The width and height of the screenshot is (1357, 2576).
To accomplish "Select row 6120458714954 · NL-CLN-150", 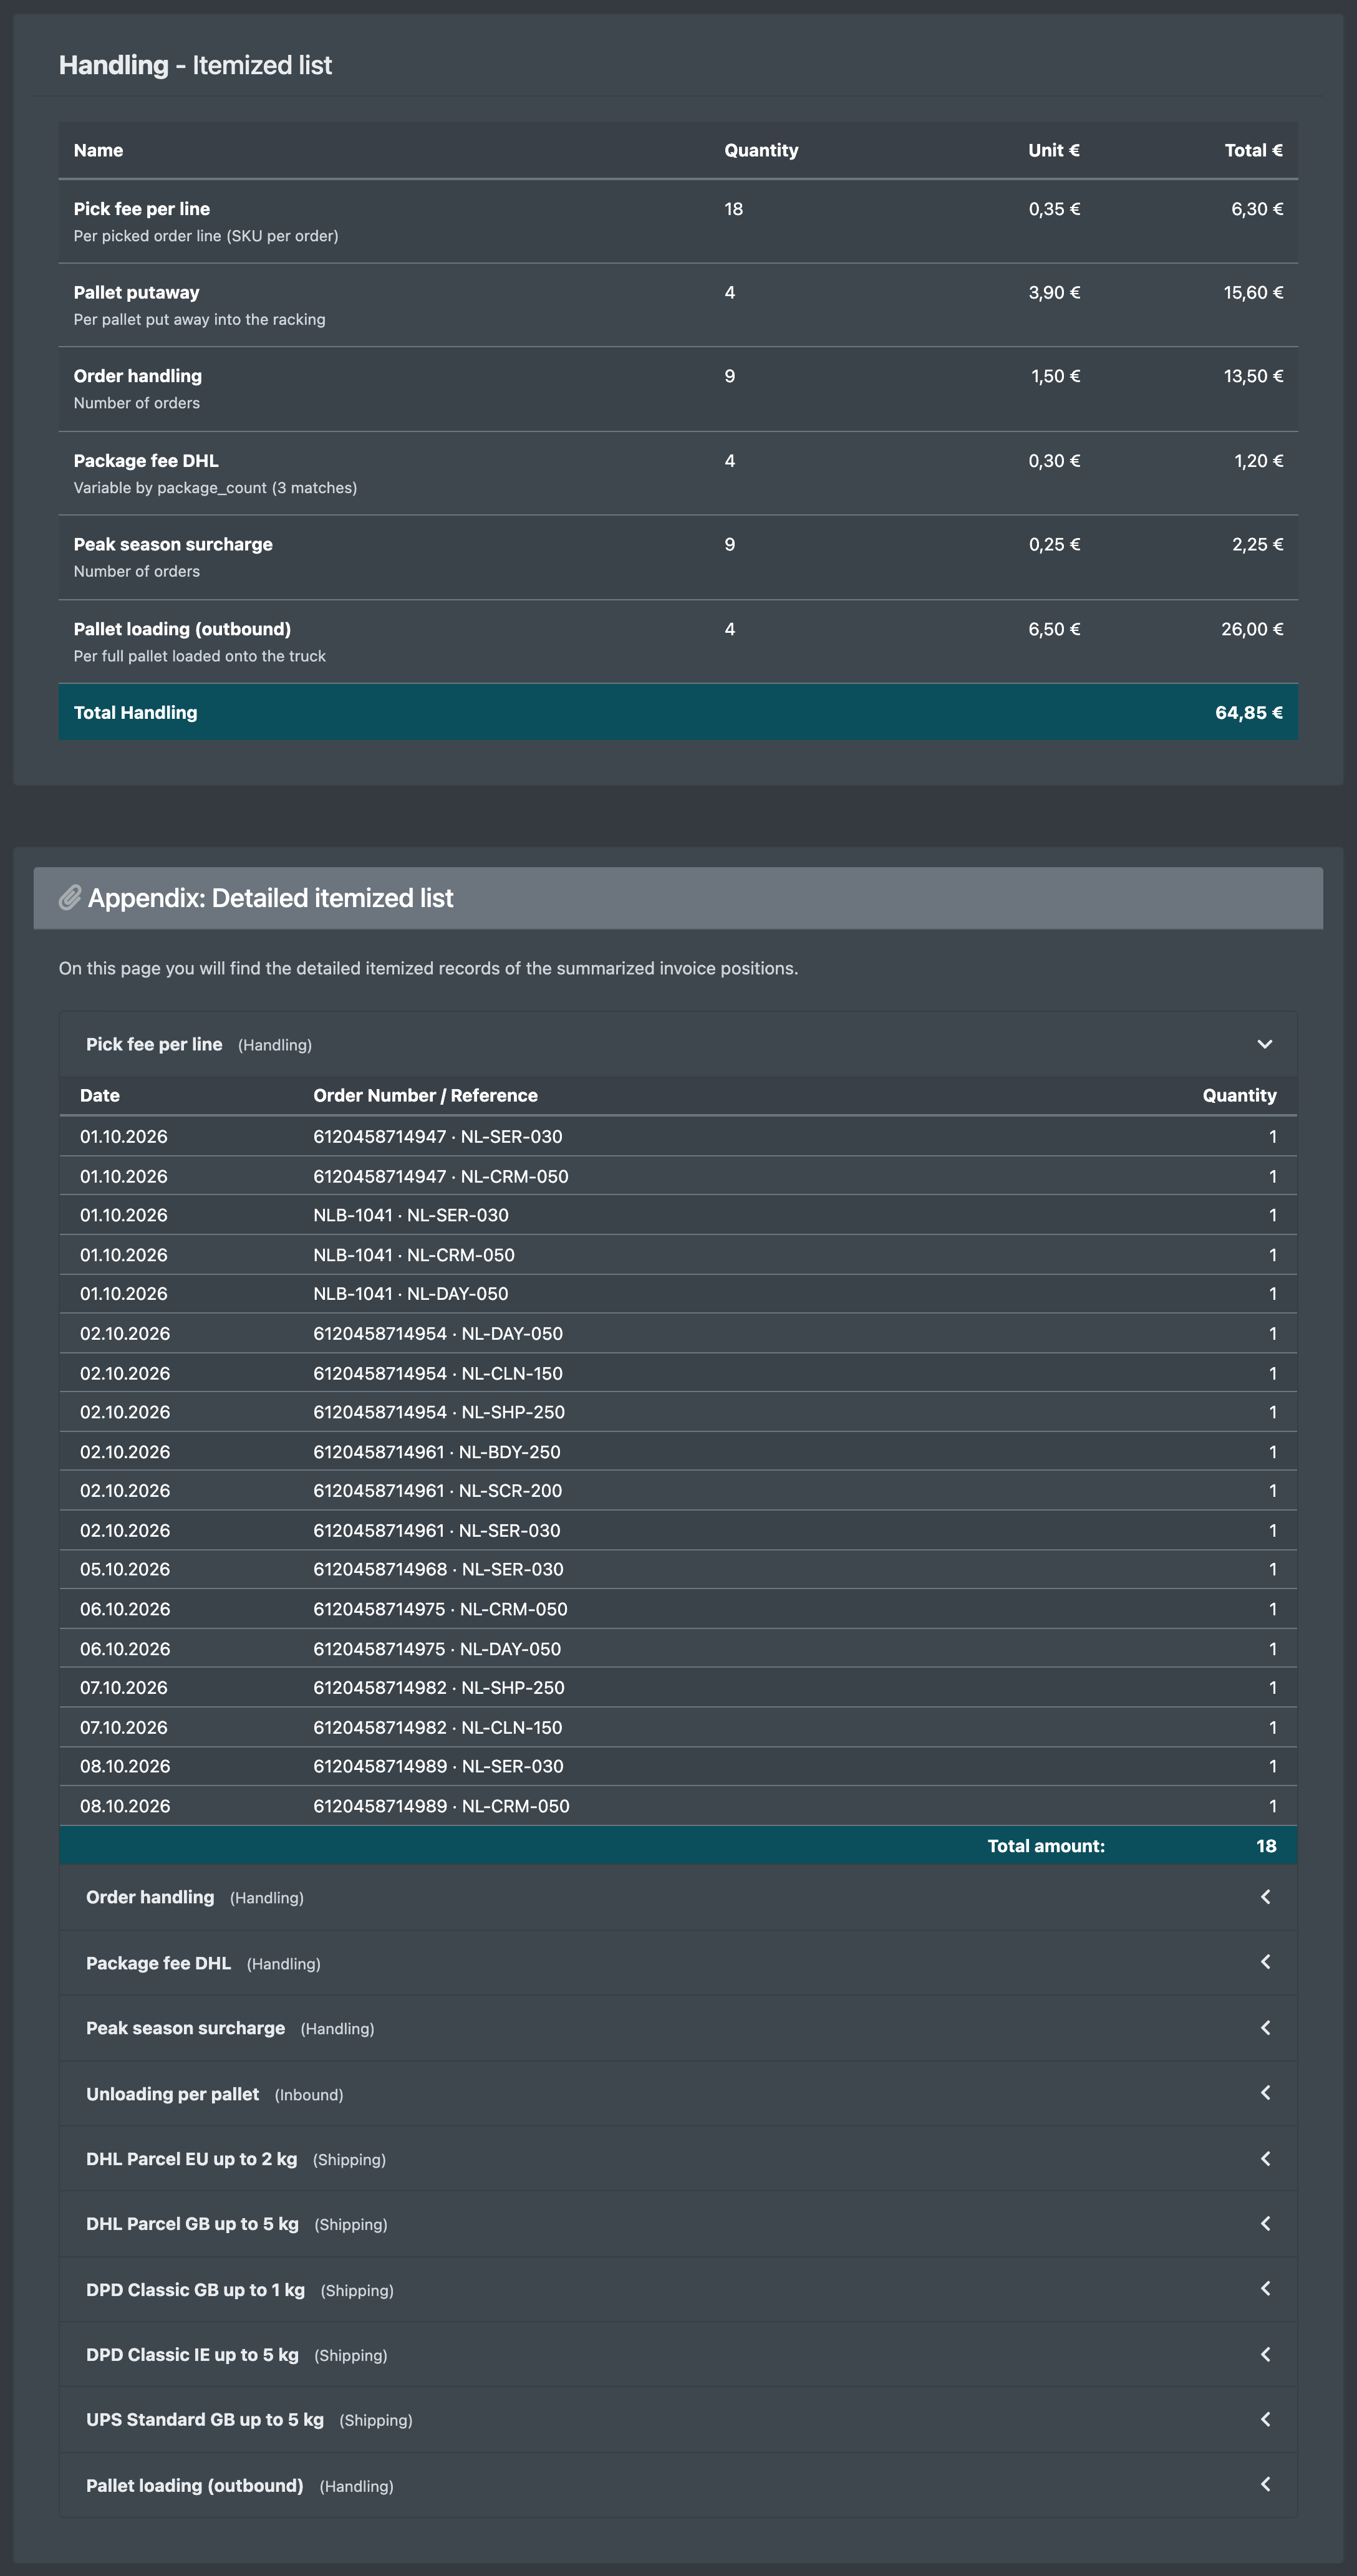I will (678, 1373).
